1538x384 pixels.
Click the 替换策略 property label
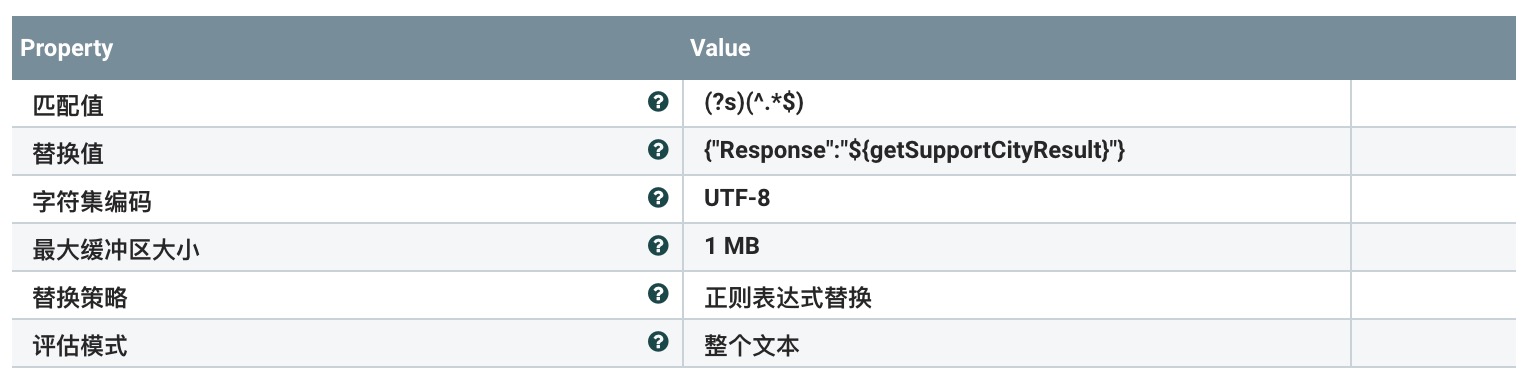point(80,296)
